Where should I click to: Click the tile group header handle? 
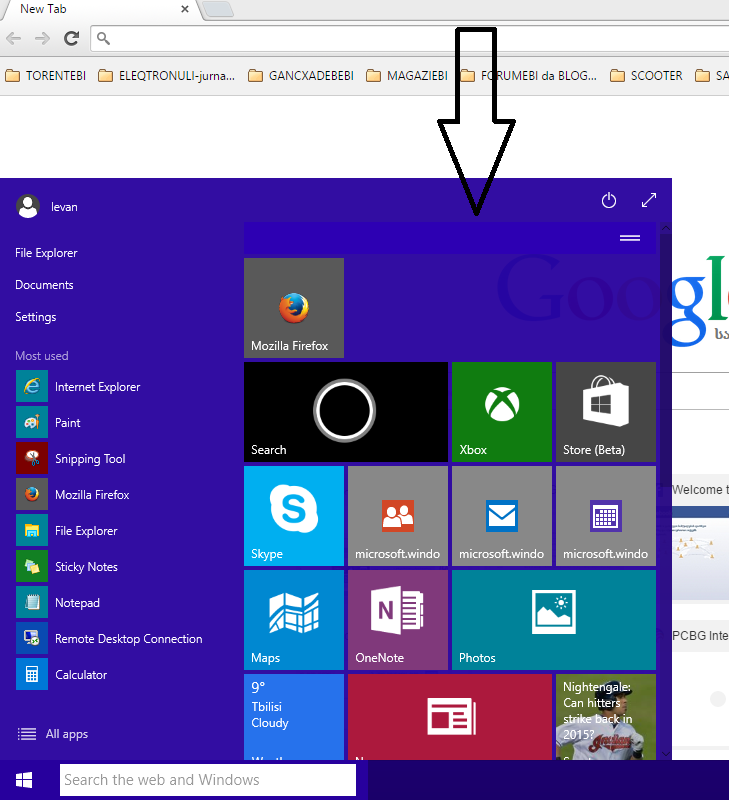pos(630,238)
